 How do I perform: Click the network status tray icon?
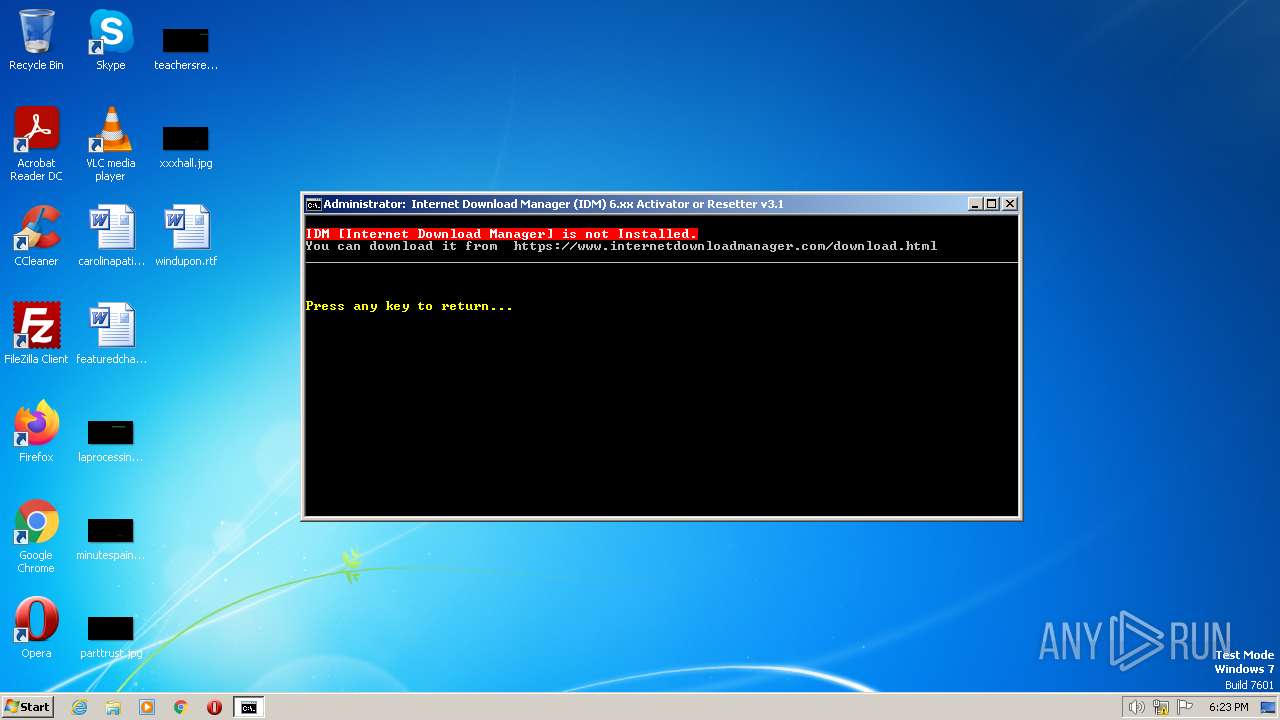click(1161, 707)
